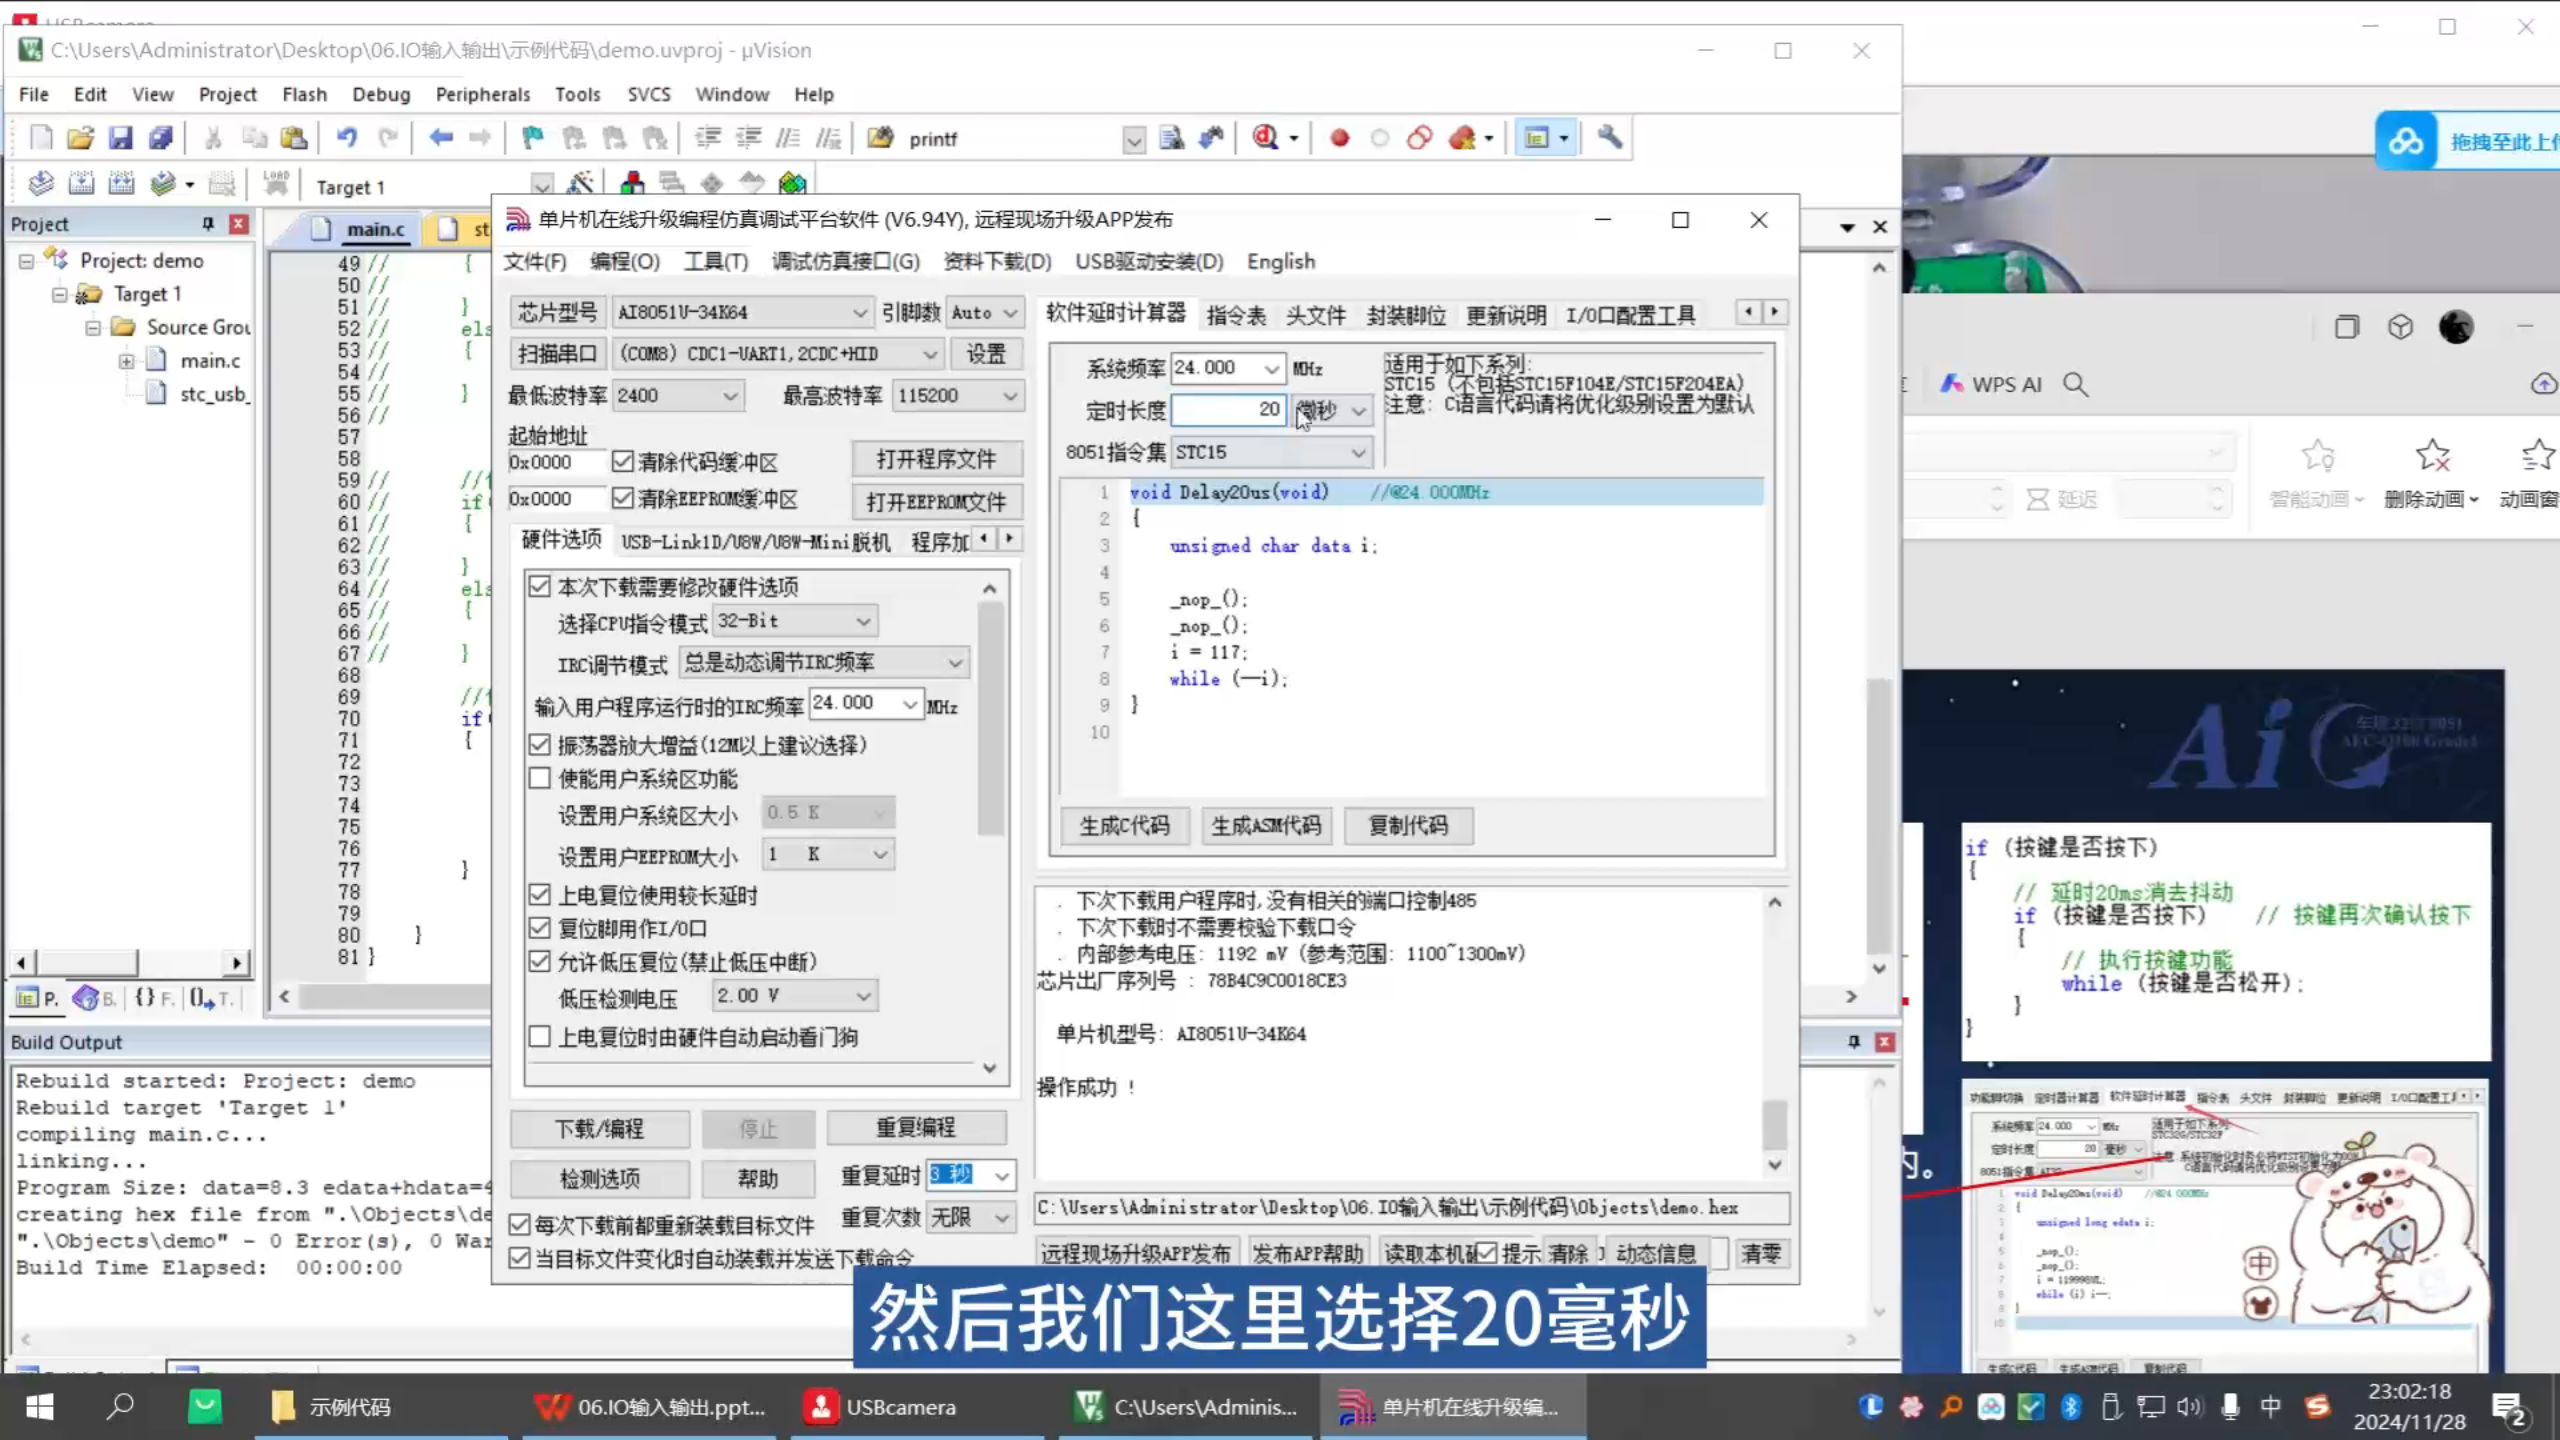Click Start Debug Session magnifier icon

[1265, 138]
